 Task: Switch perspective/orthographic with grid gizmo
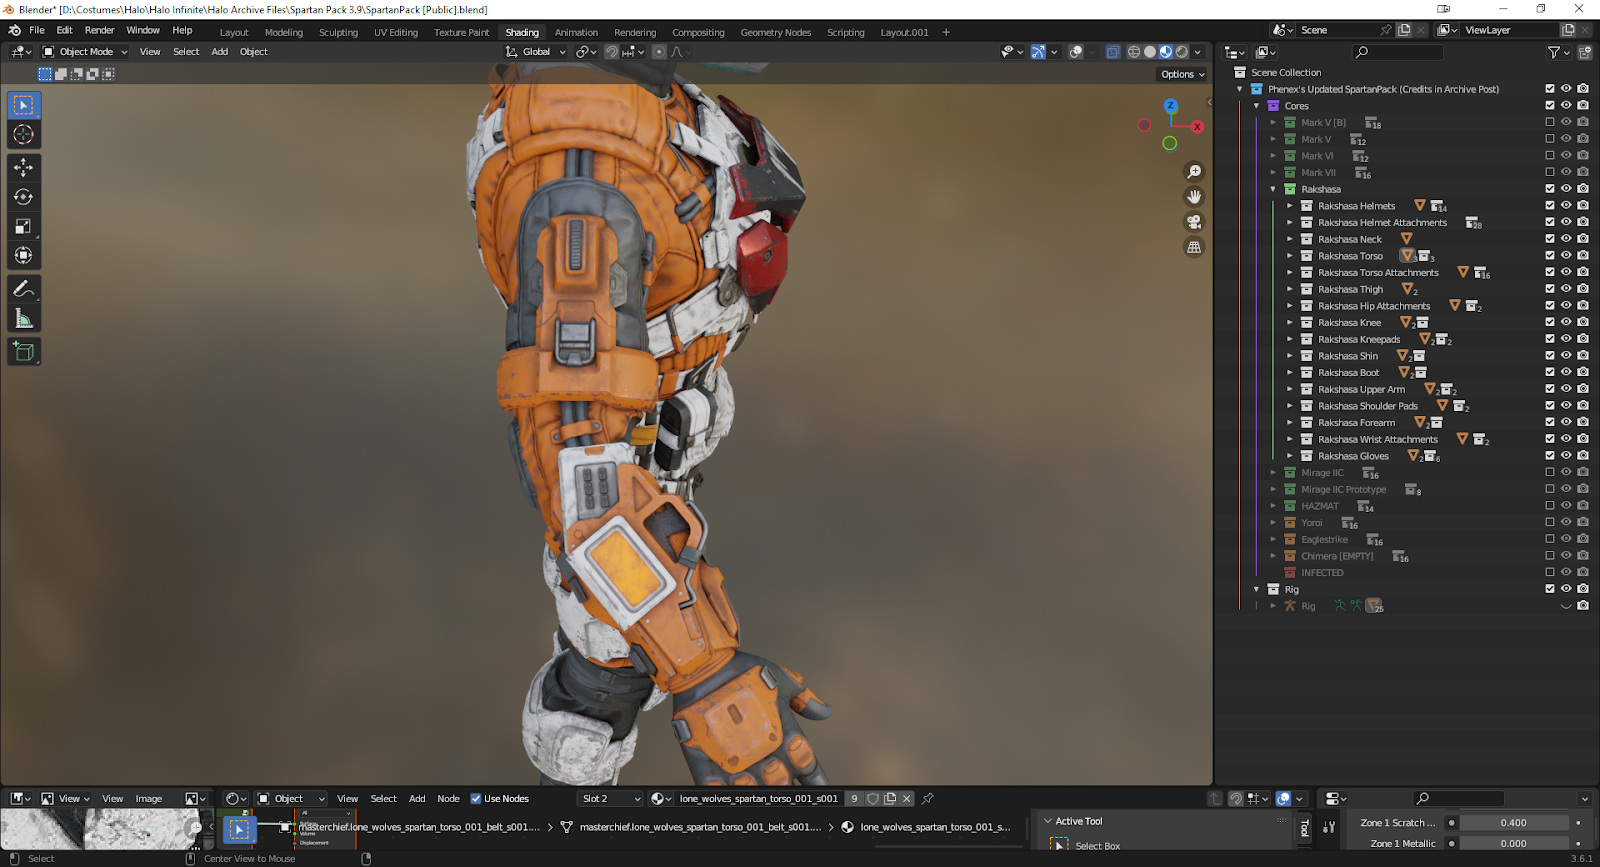[x=1194, y=247]
